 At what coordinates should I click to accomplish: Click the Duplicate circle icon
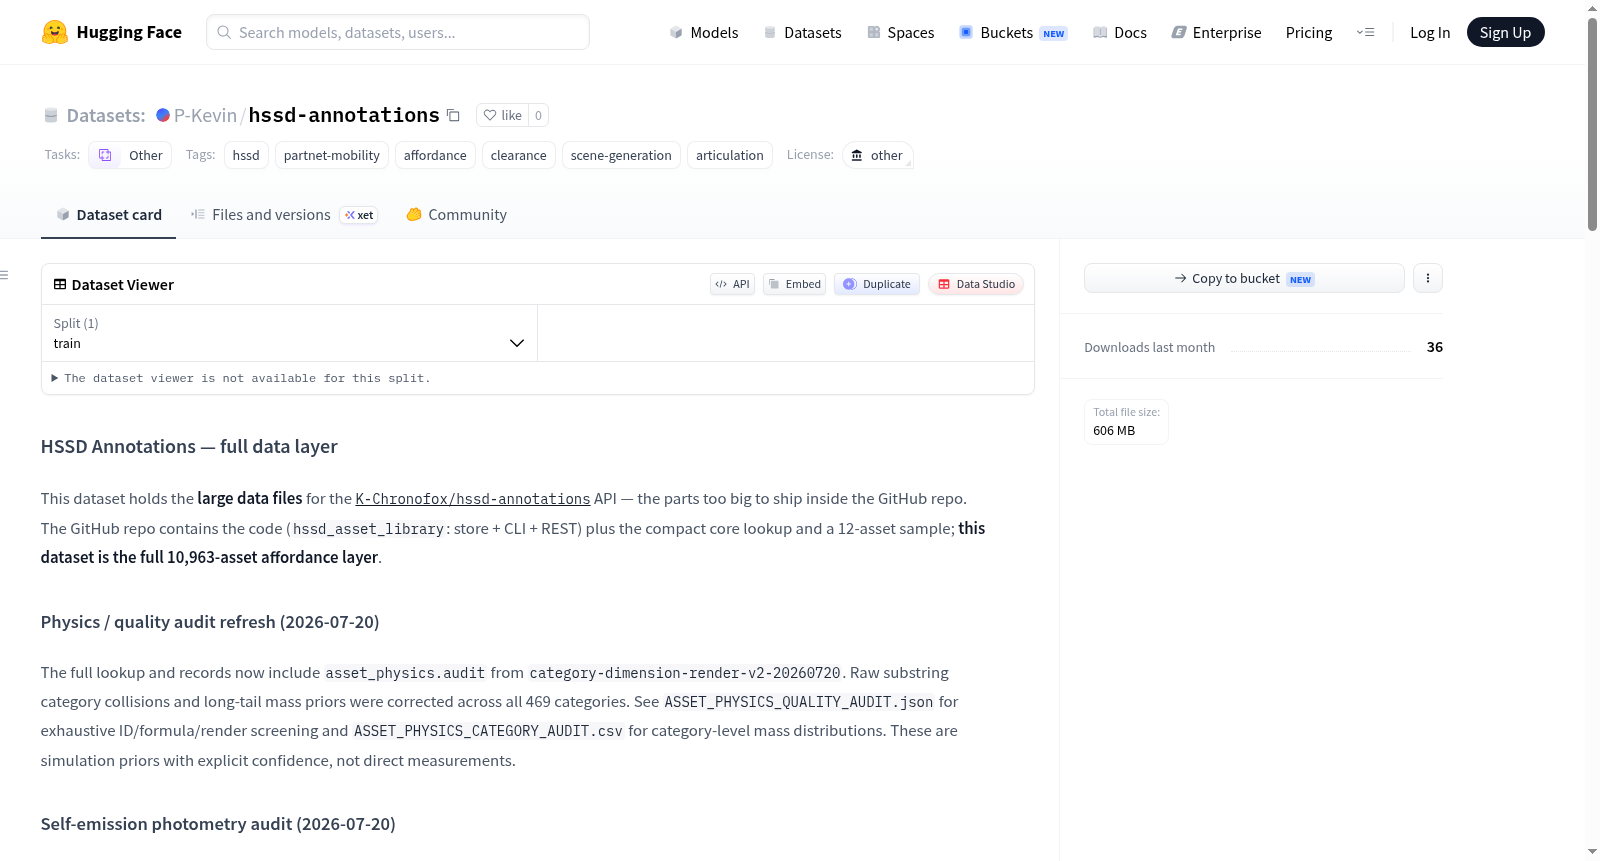pos(850,284)
